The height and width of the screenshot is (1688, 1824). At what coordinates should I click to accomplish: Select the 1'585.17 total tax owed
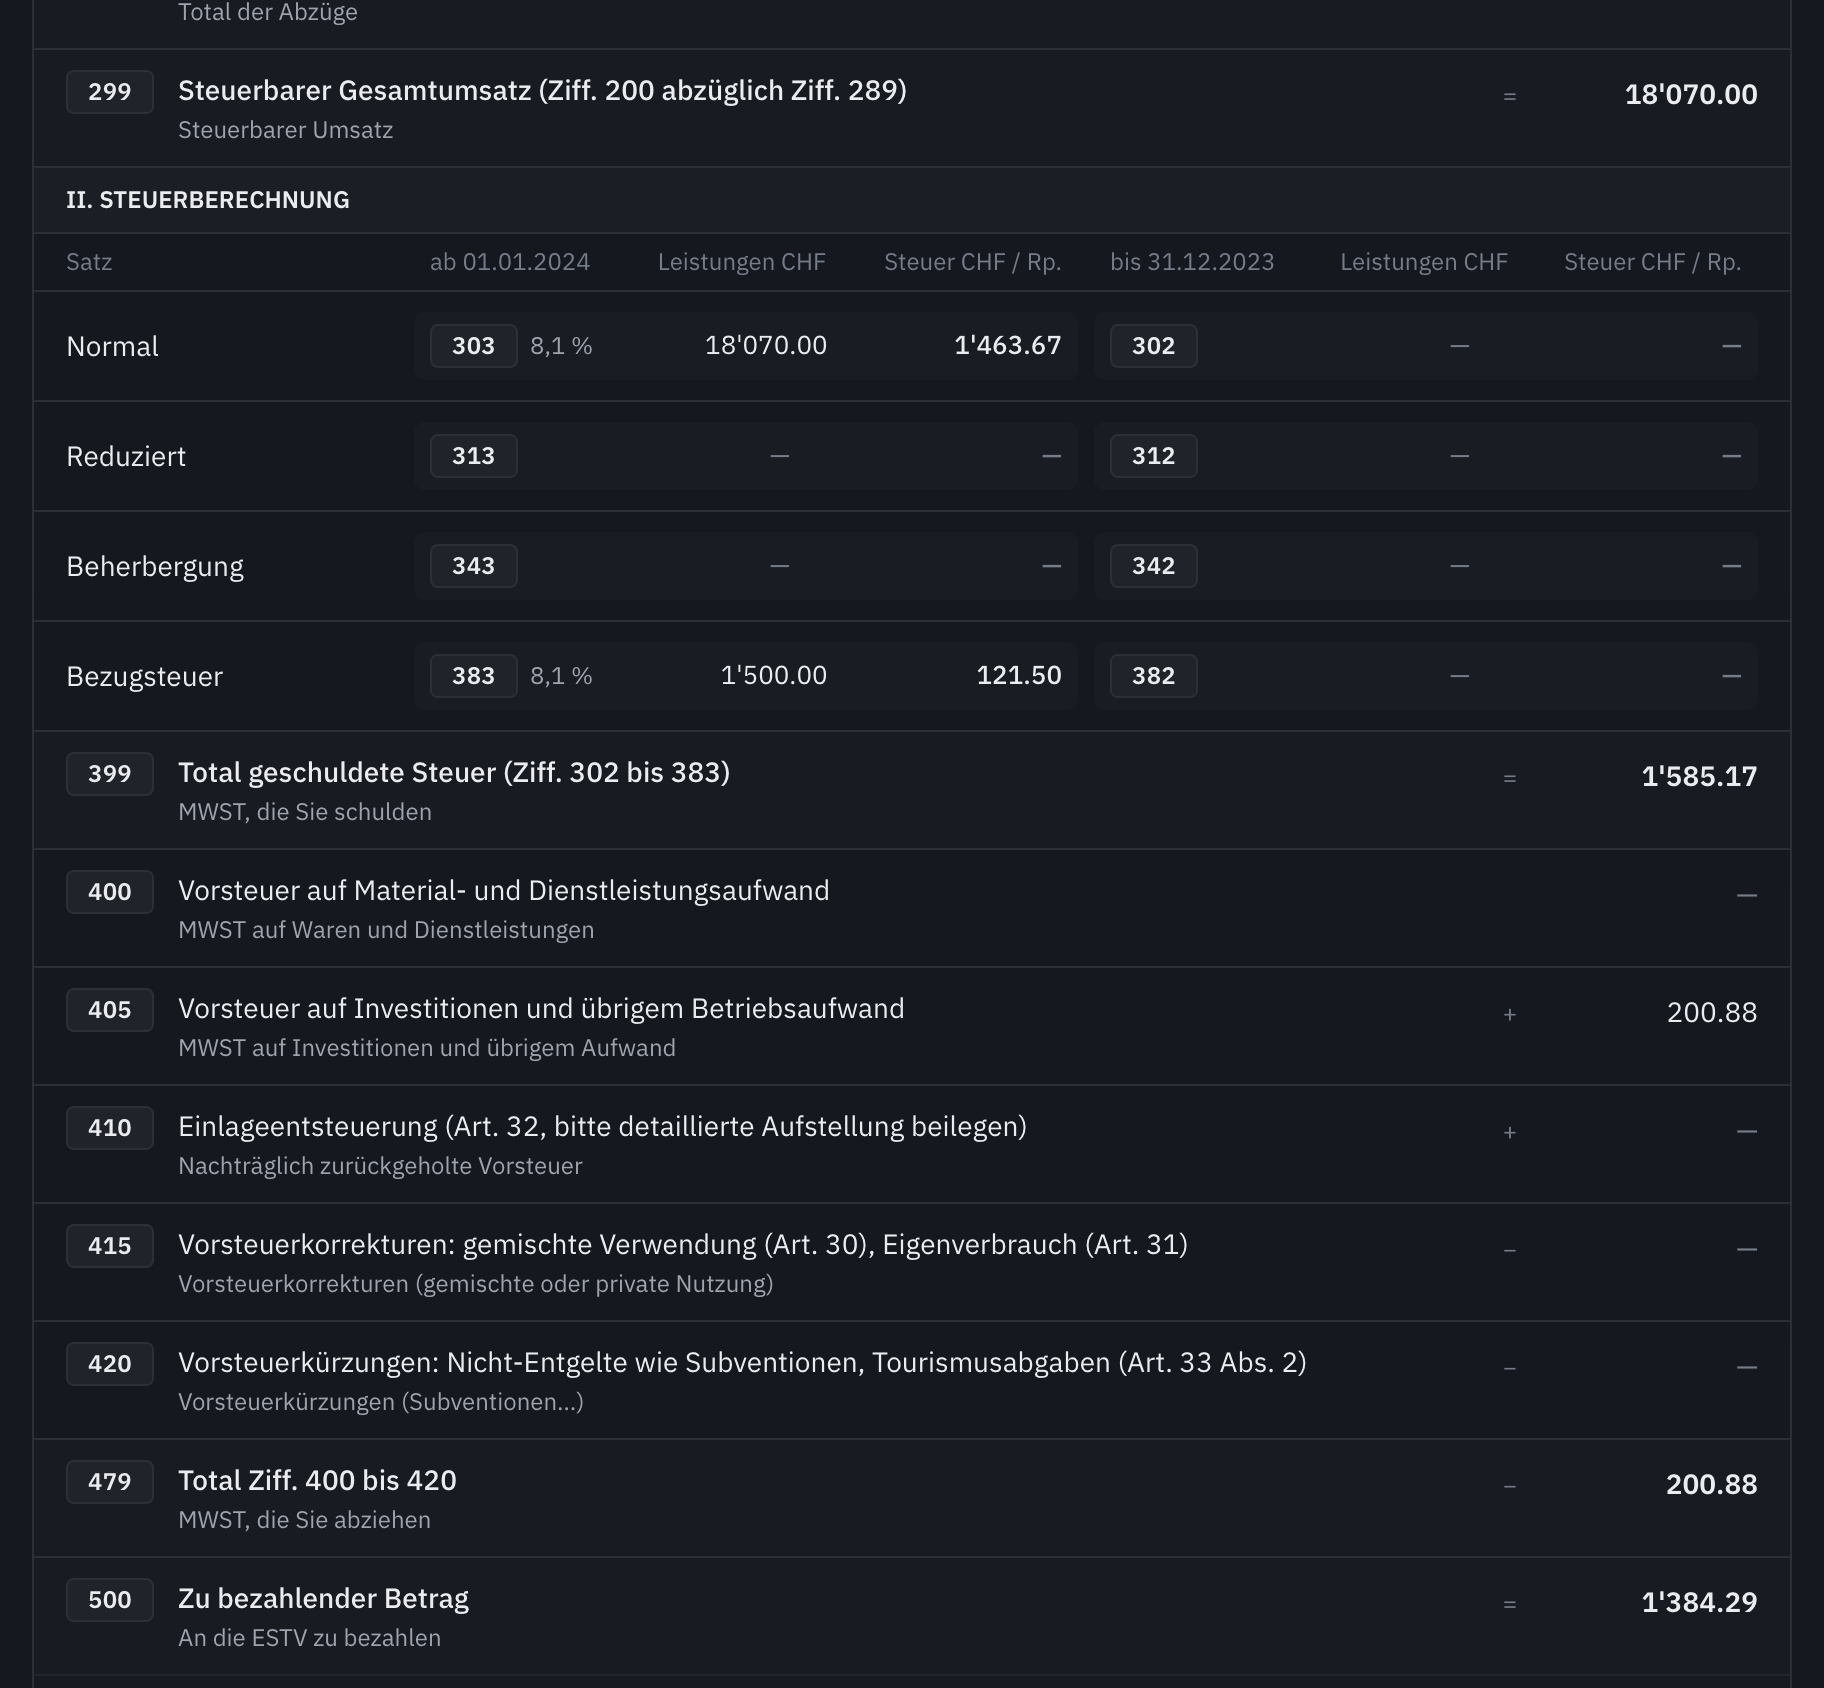point(1699,777)
